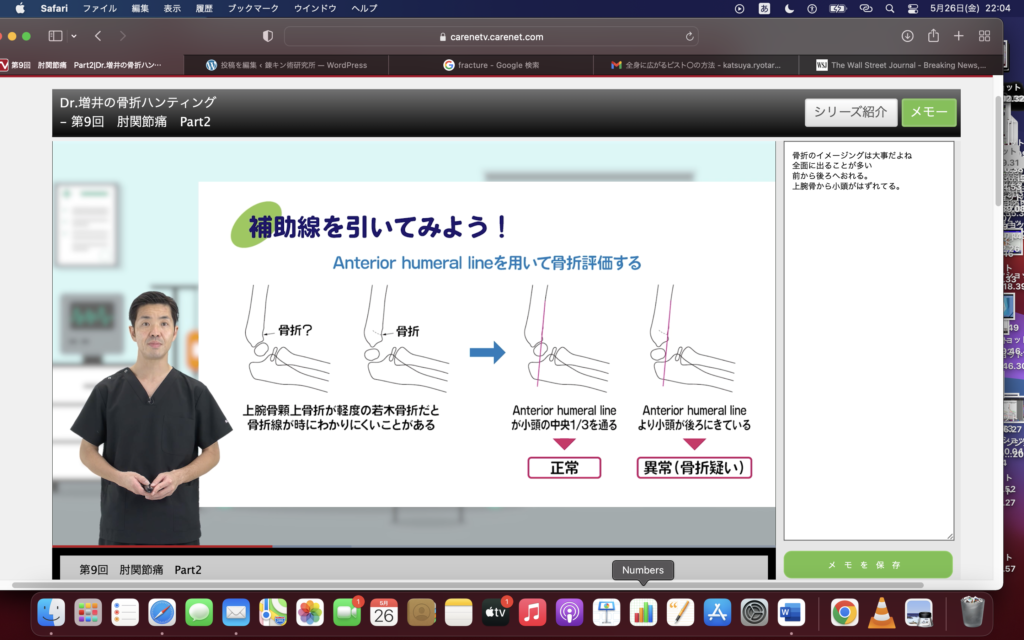Image resolution: width=1024 pixels, height=640 pixels.
Task: Reload the carenetv page
Action: [662, 37]
